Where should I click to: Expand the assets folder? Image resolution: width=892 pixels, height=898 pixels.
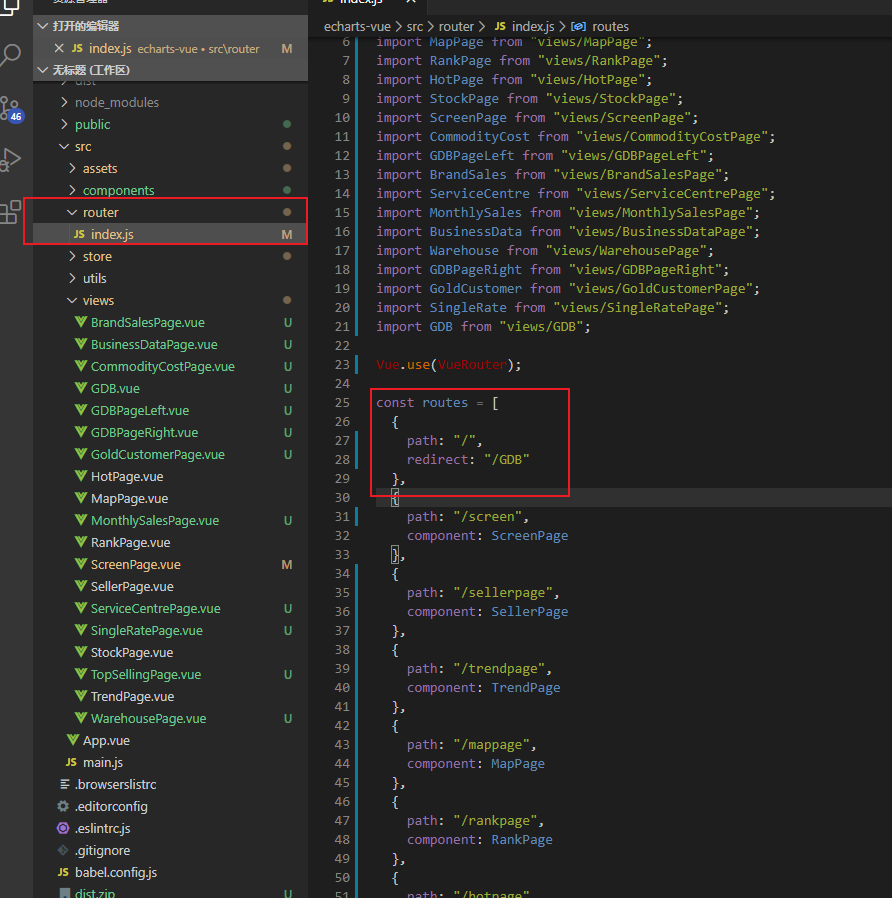tap(72, 168)
